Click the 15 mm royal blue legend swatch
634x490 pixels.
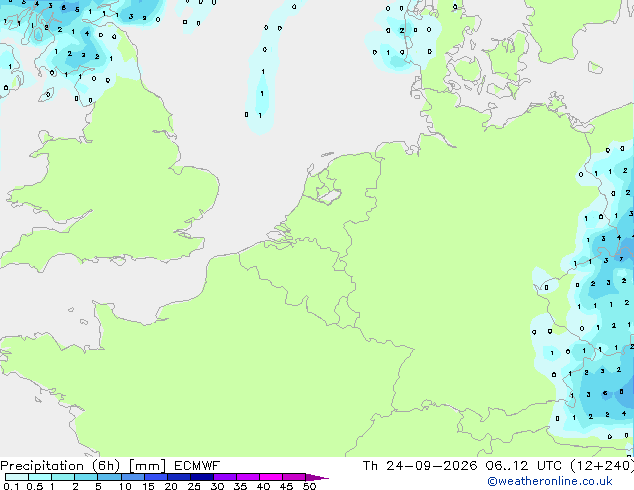(x=156, y=477)
